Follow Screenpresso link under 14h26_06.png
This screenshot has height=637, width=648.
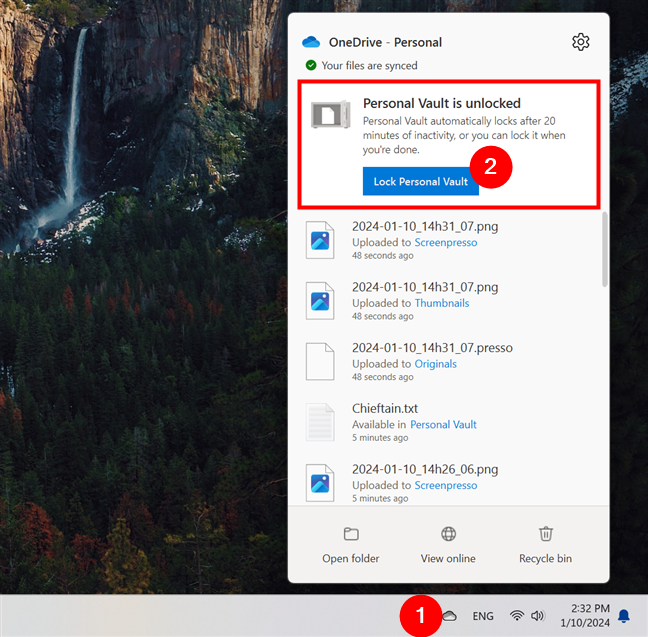pyautogui.click(x=446, y=485)
